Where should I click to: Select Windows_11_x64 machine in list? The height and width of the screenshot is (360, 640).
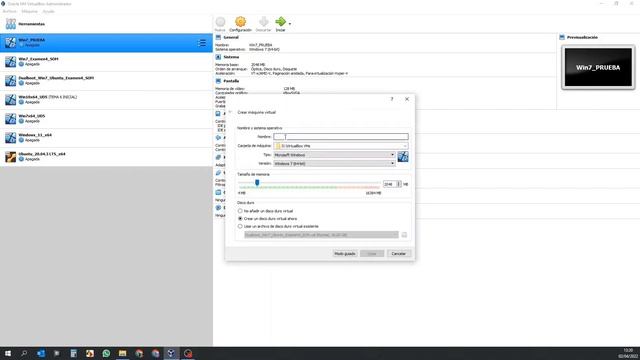[106, 138]
